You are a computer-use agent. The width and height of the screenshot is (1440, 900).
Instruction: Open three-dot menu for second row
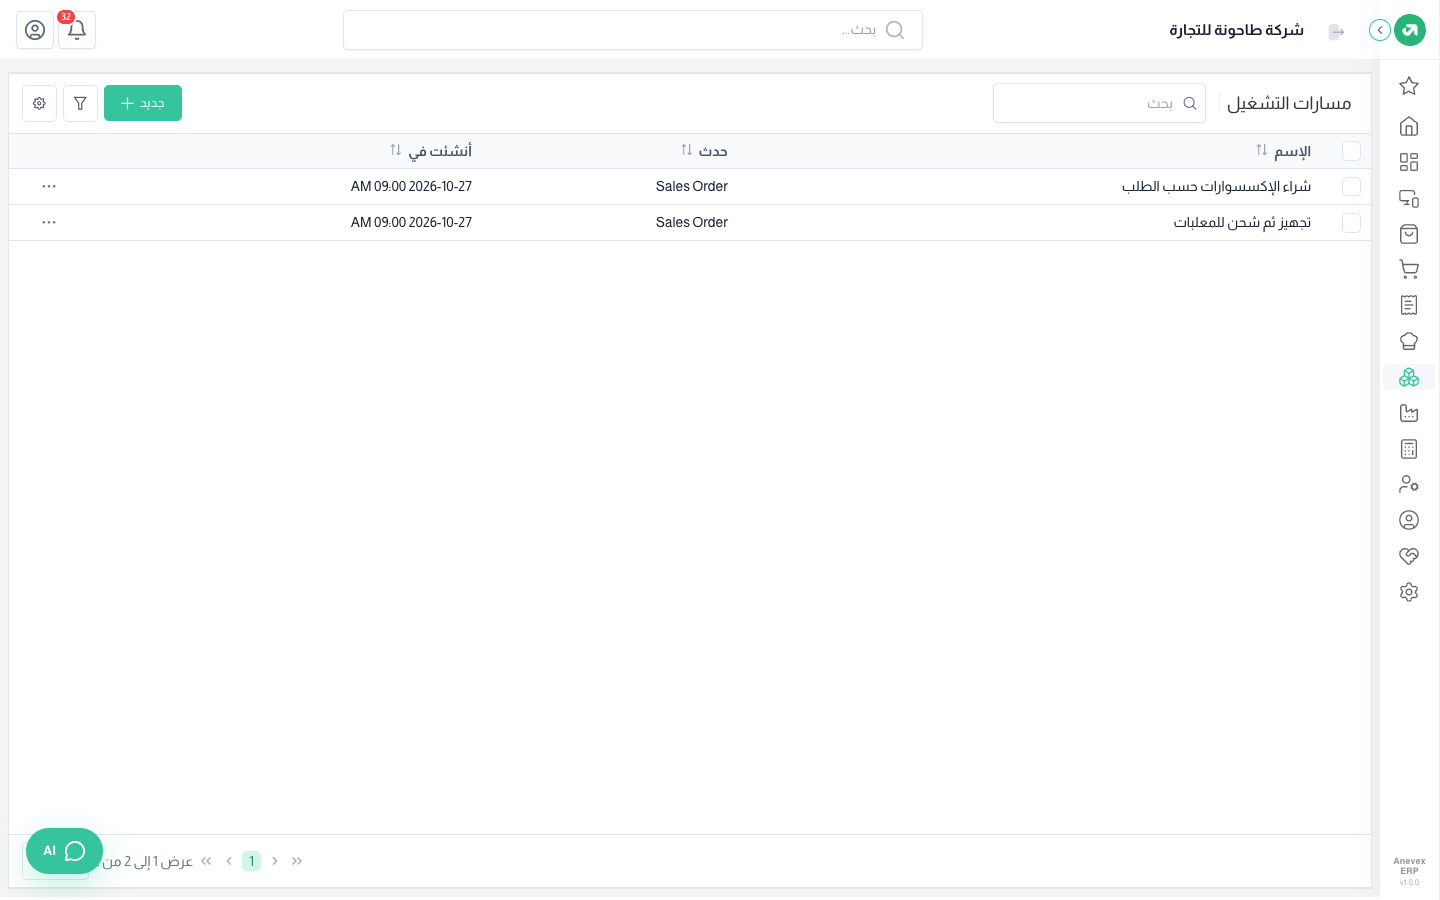pyautogui.click(x=49, y=223)
